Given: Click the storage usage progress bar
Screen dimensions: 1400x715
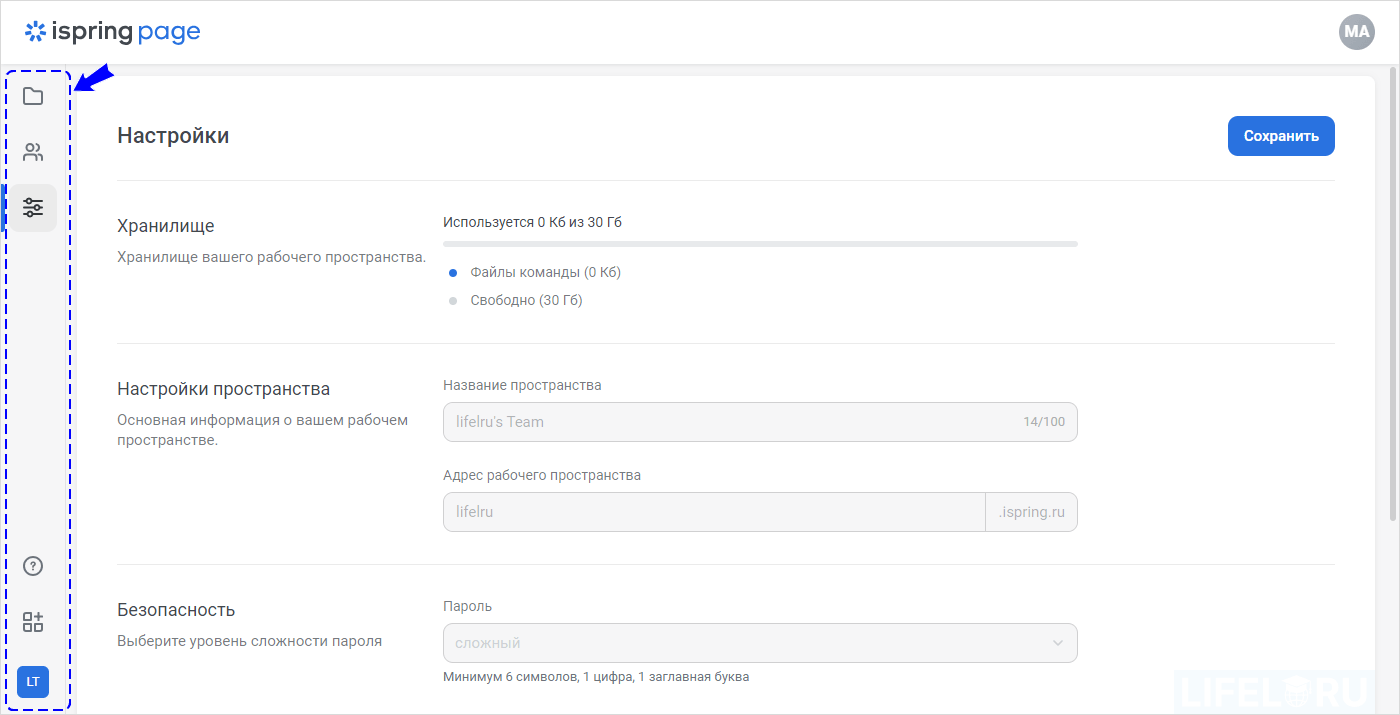Looking at the screenshot, I should pos(760,243).
